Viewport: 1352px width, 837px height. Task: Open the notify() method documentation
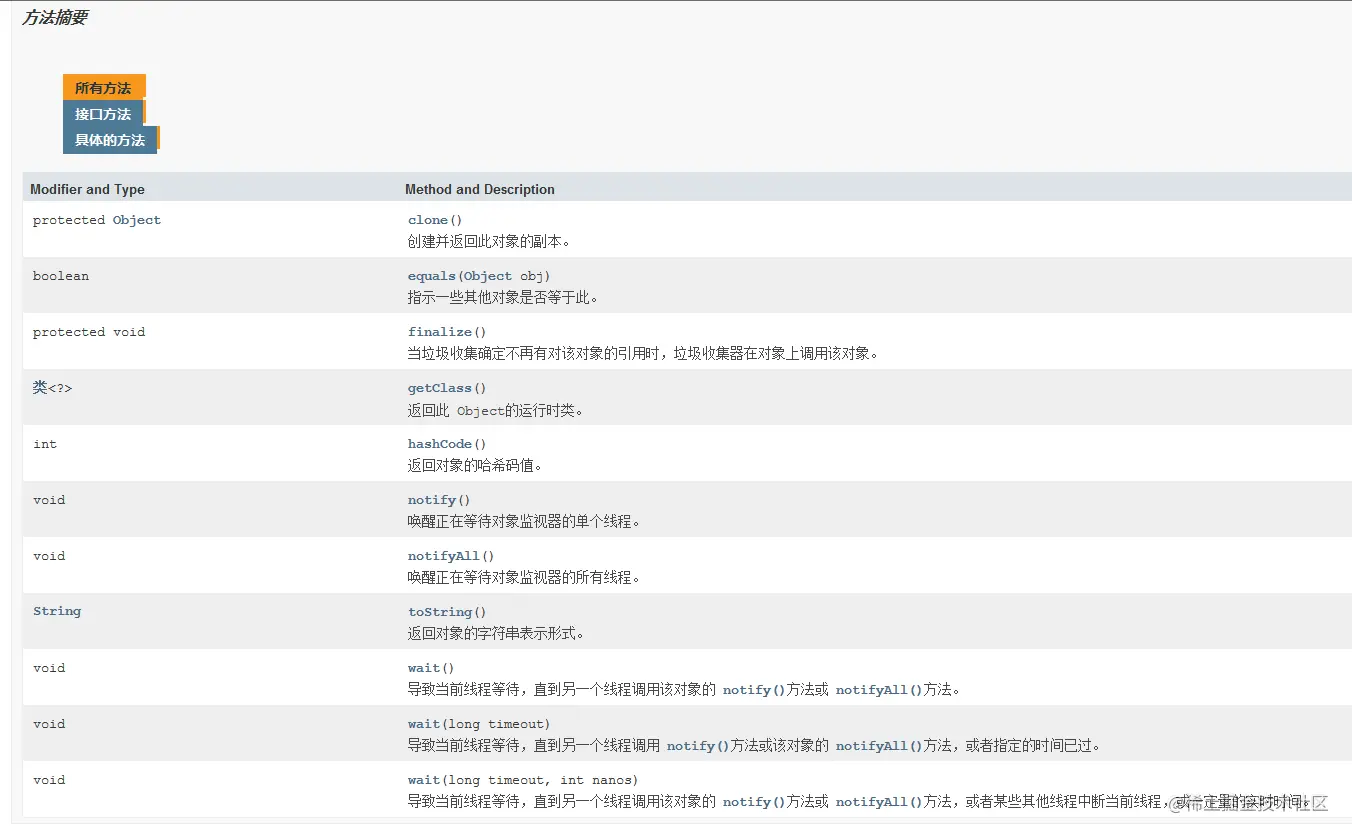pos(431,499)
